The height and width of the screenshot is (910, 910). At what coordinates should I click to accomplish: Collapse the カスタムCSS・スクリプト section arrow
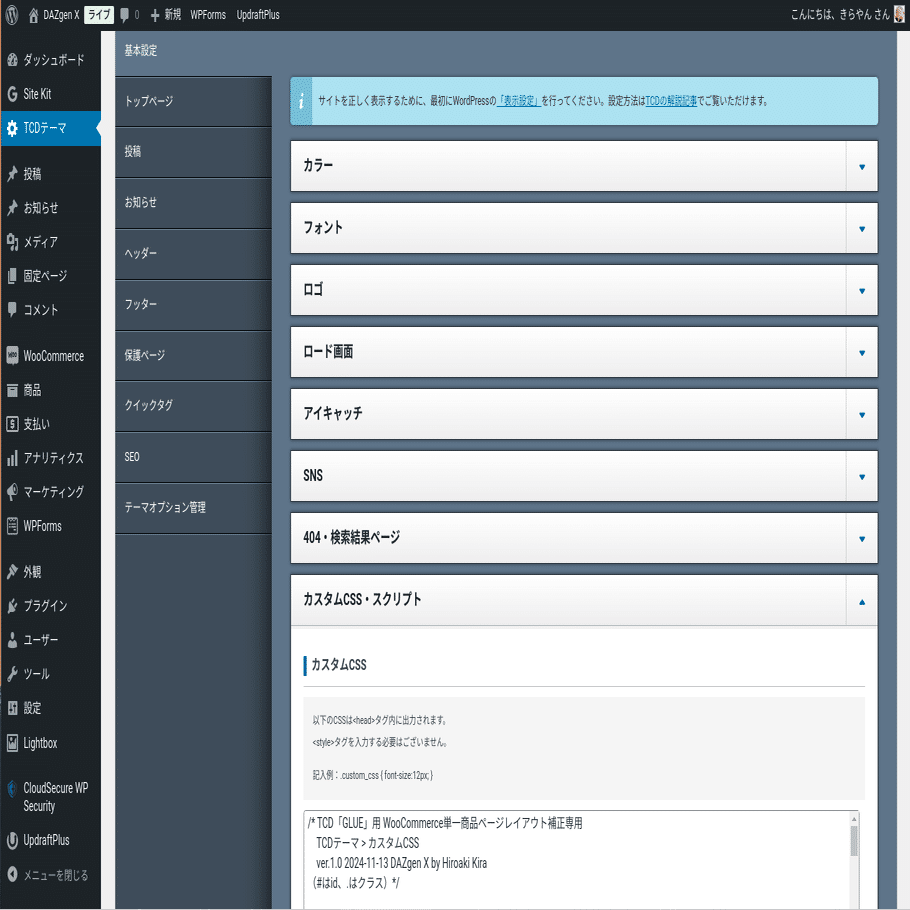[862, 602]
